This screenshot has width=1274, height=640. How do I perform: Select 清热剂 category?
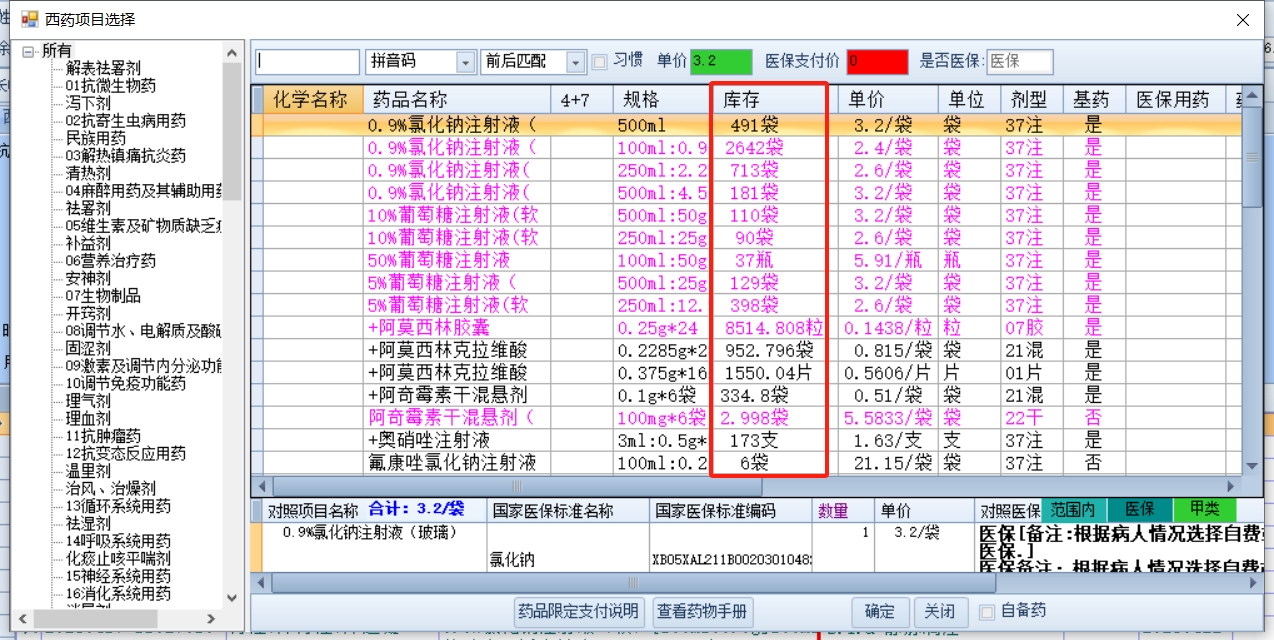88,173
